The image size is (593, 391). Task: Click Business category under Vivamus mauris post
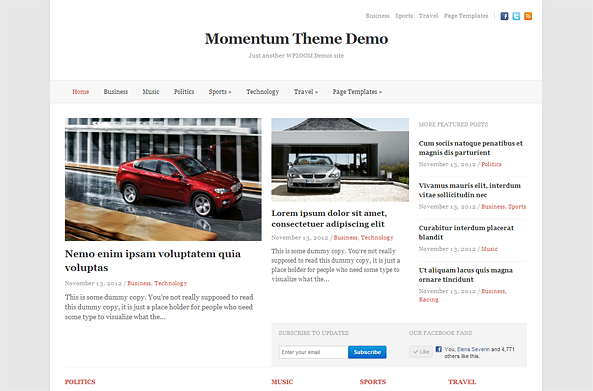pyautogui.click(x=493, y=206)
